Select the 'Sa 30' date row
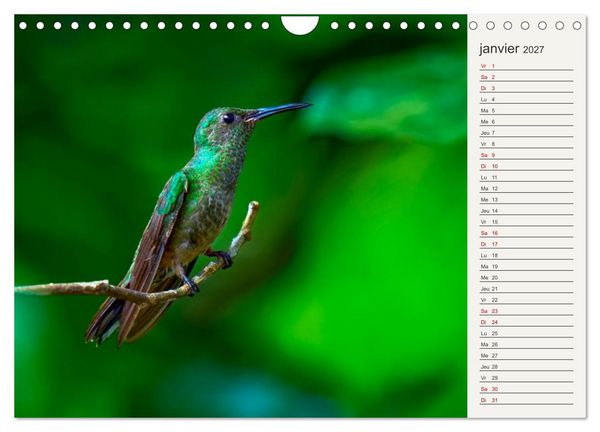Viewport: 600px width, 432px height. pyautogui.click(x=527, y=389)
